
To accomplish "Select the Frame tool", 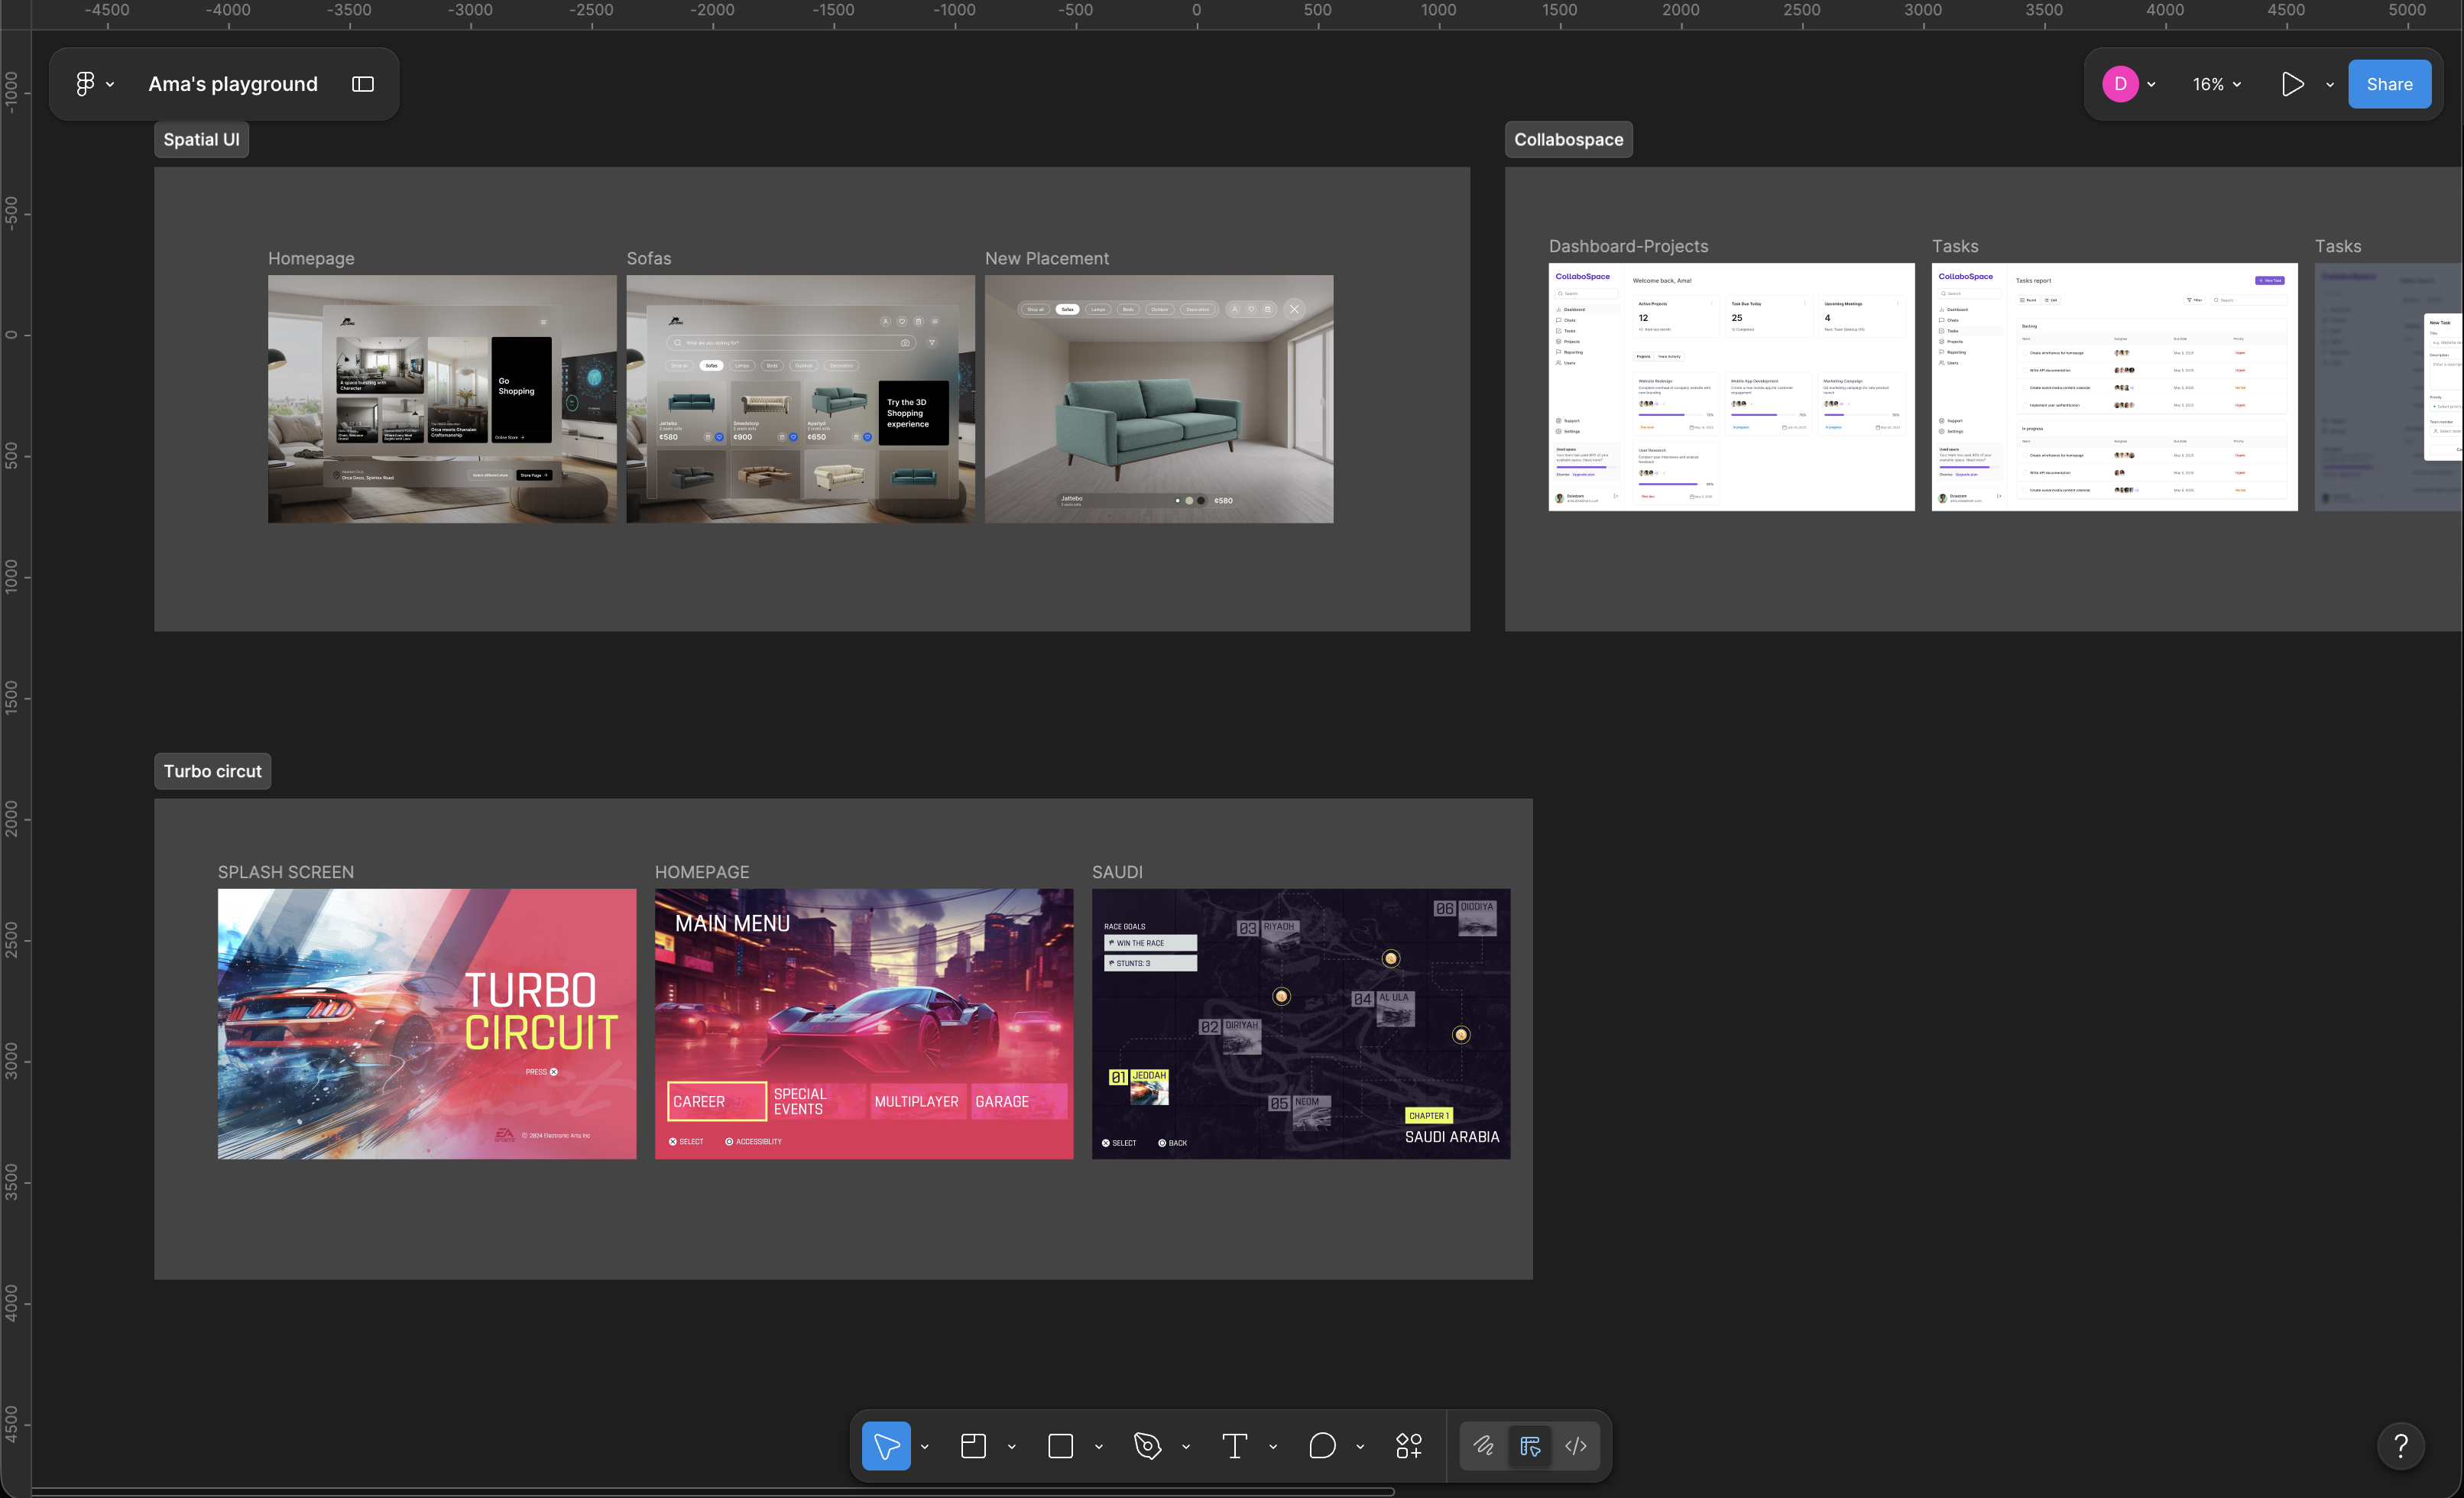I will coord(973,1445).
